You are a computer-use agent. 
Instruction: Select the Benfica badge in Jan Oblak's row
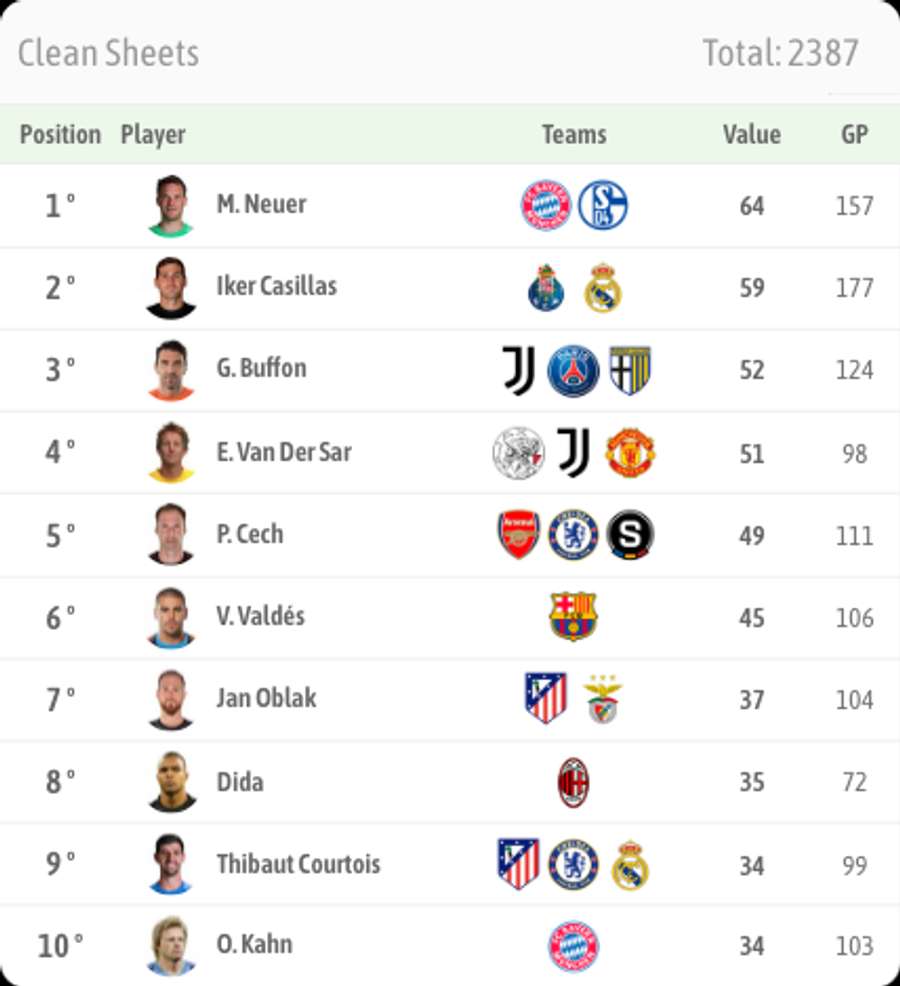pos(601,698)
